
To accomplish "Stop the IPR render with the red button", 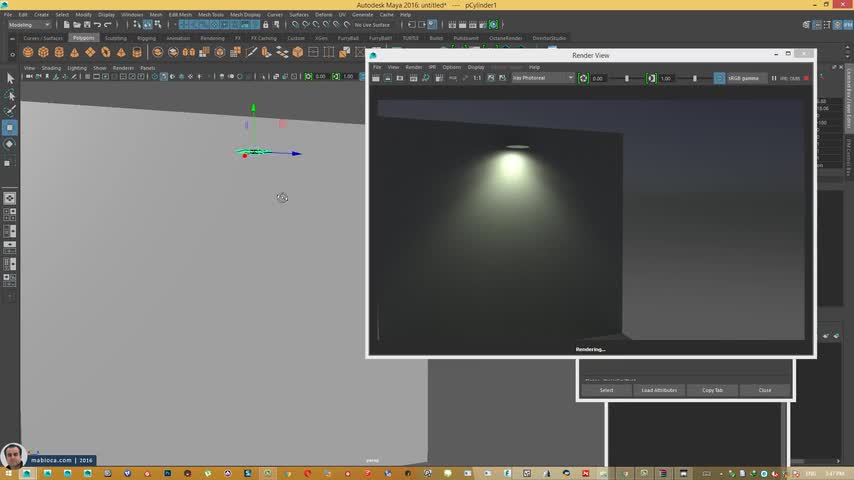I will coord(807,78).
